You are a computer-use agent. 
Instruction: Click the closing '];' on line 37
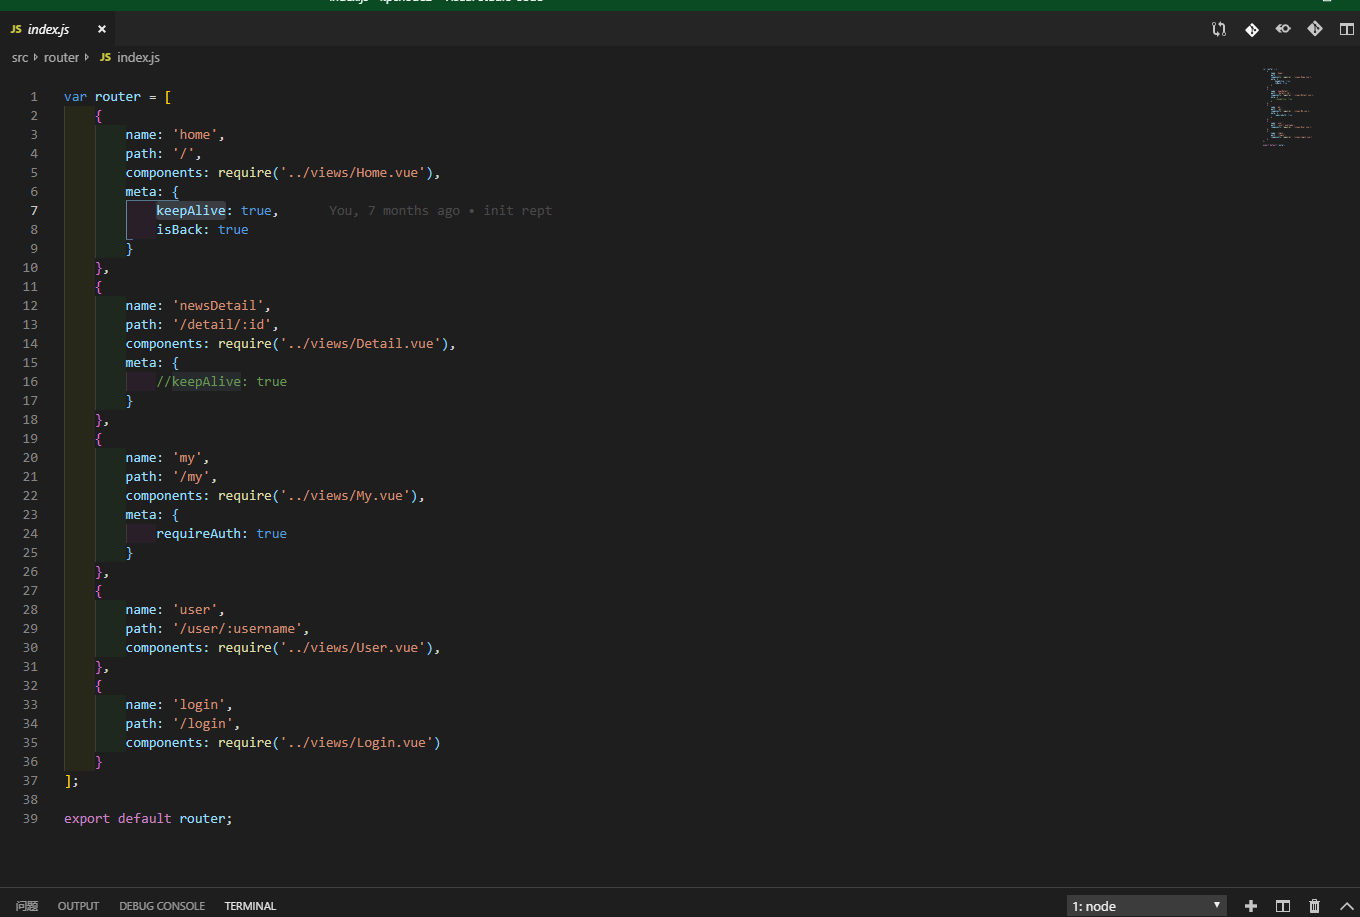click(x=71, y=781)
